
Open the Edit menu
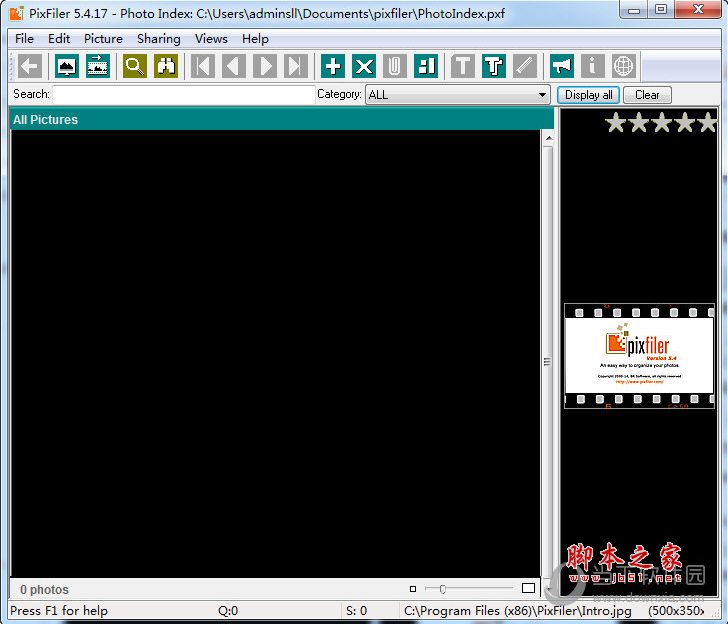[x=59, y=39]
